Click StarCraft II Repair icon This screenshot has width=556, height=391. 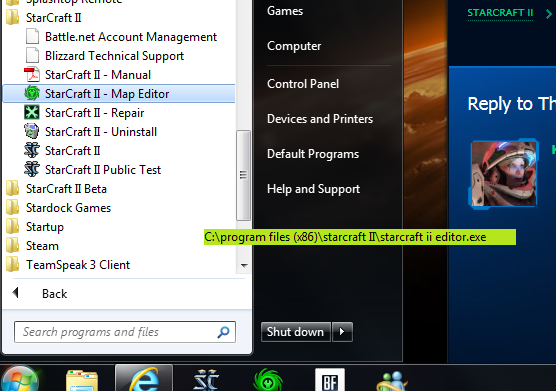(32, 113)
